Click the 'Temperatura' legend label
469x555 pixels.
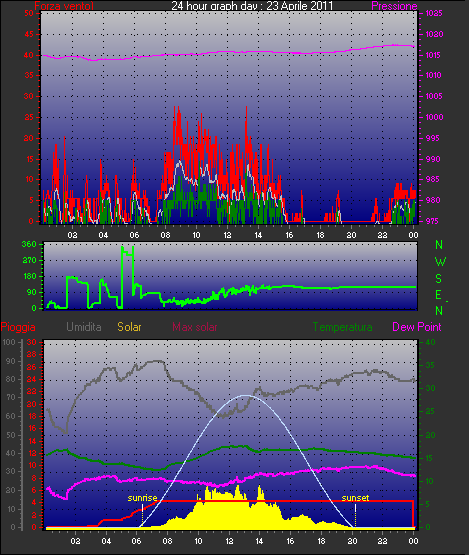(342, 327)
